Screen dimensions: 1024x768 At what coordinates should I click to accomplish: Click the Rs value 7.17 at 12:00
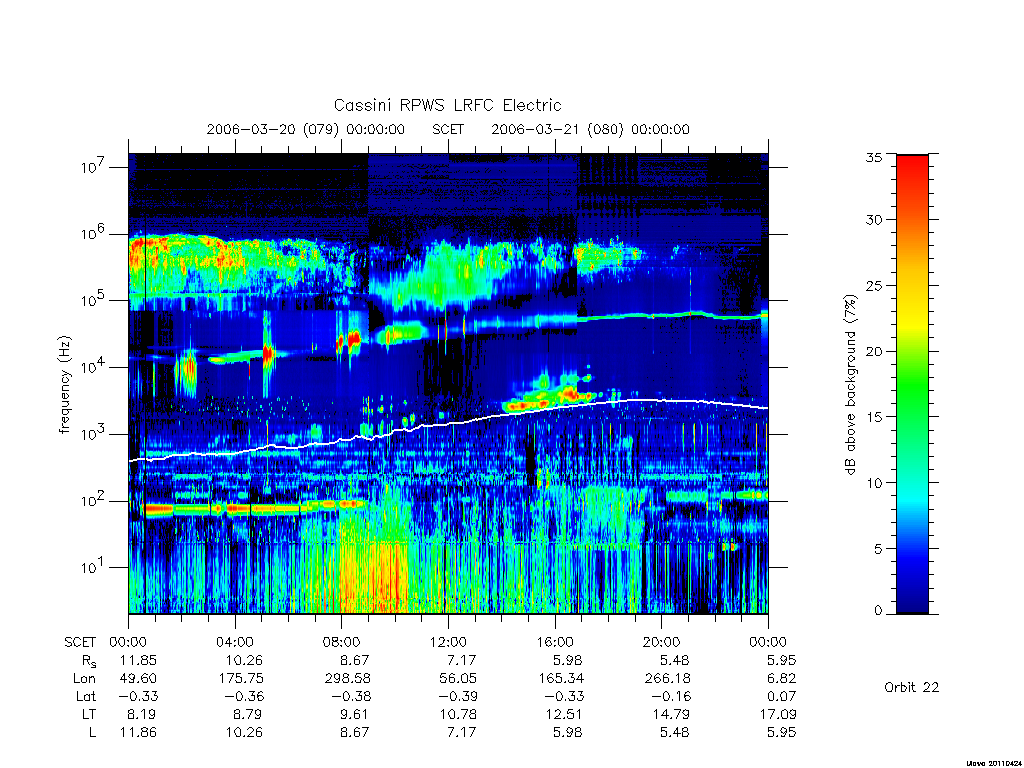pos(462,660)
